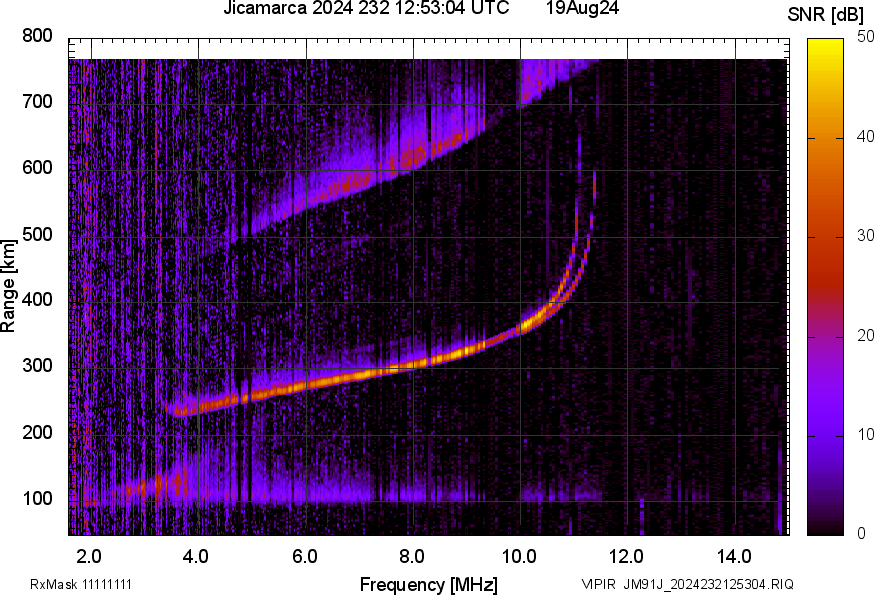874x595 pixels.
Task: Click frequency tick label 2.0
Action: [89, 557]
